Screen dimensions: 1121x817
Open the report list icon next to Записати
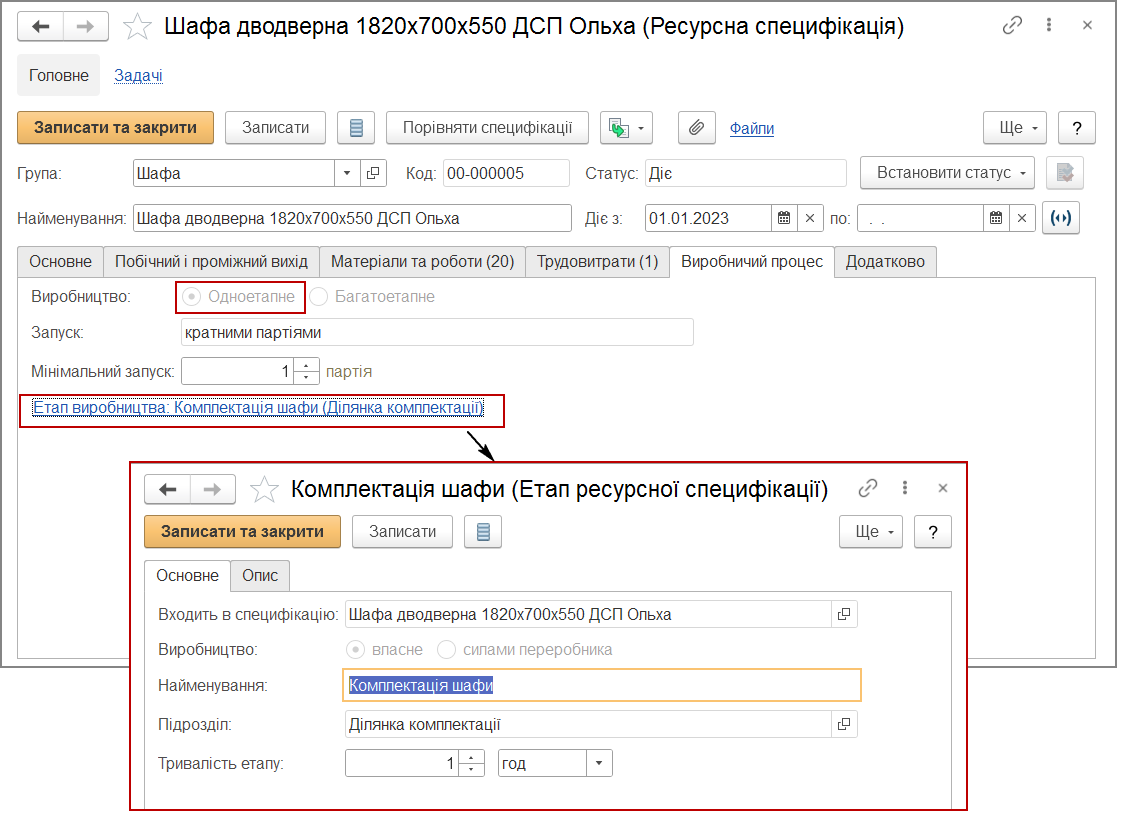(356, 128)
